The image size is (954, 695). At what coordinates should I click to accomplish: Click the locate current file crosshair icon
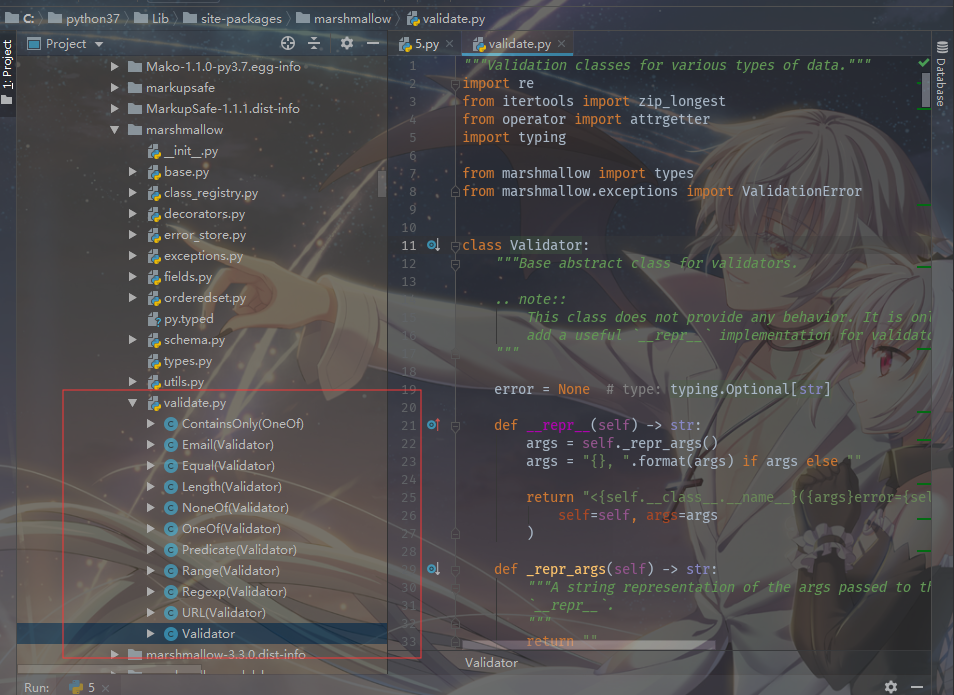[x=288, y=43]
